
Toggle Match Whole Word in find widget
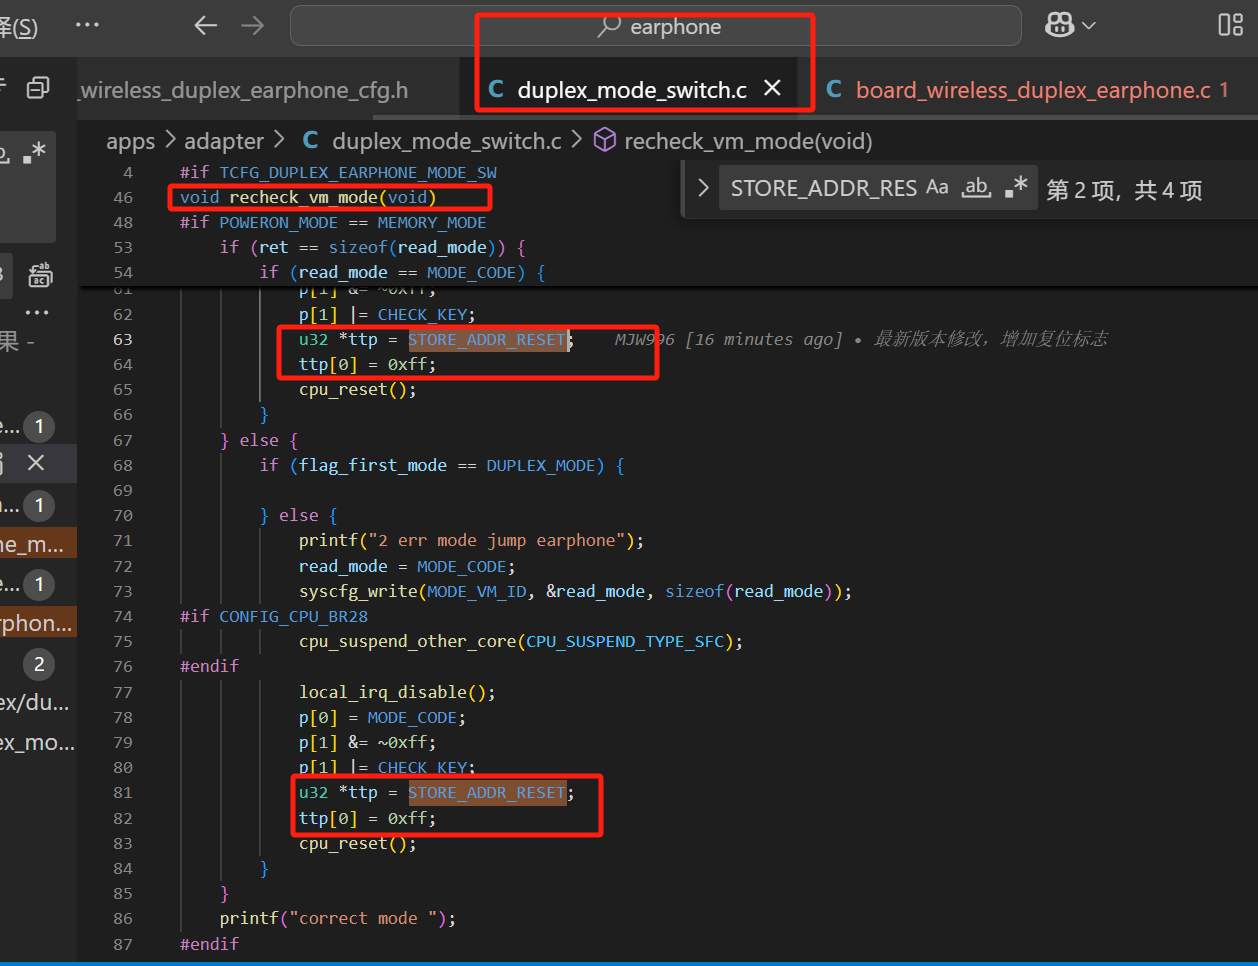coord(976,187)
